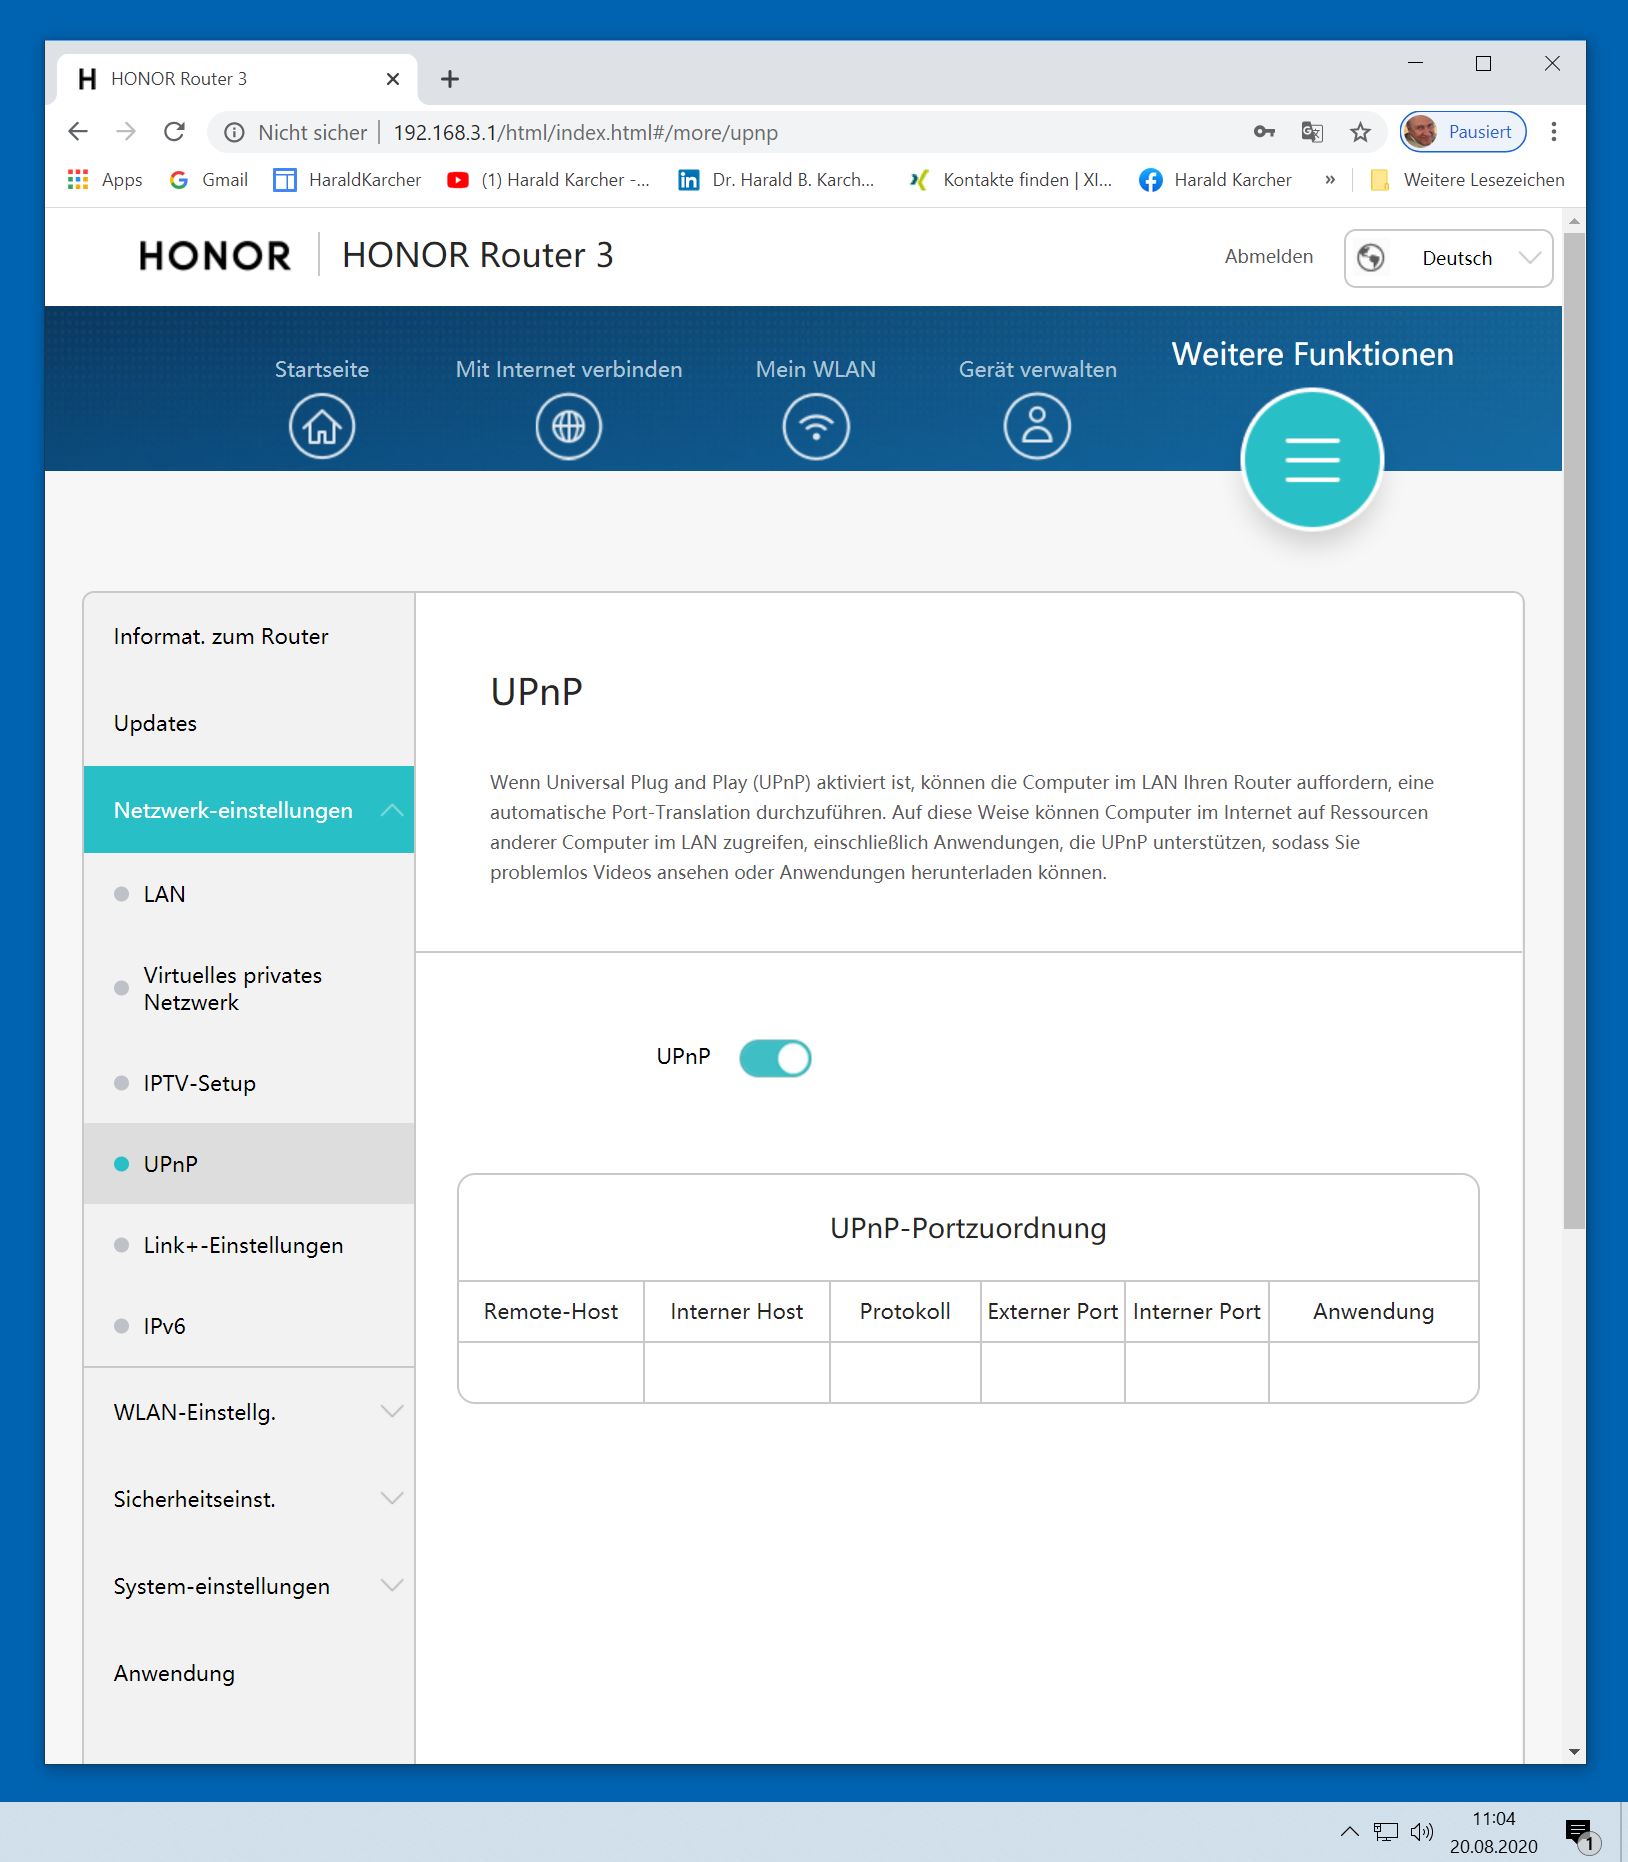Click the browser back arrow
This screenshot has width=1628, height=1862.
(x=78, y=132)
